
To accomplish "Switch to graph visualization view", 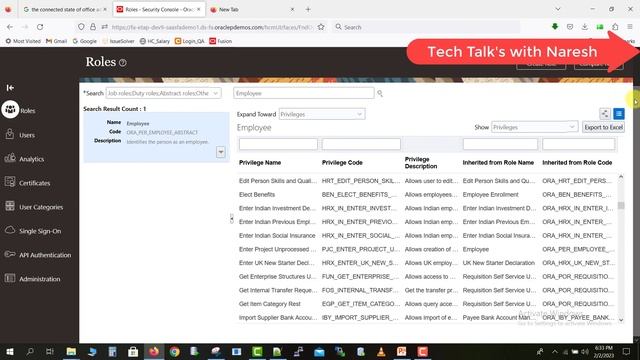I will (605, 114).
